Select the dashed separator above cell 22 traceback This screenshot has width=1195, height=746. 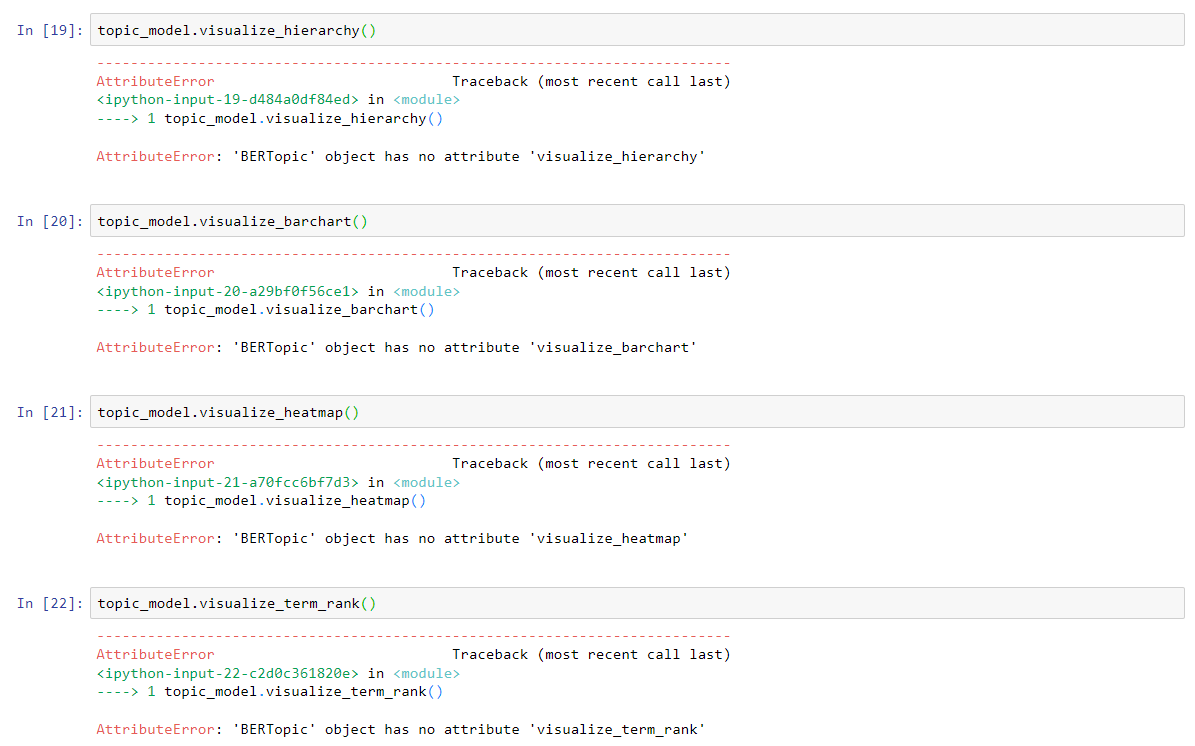413,635
